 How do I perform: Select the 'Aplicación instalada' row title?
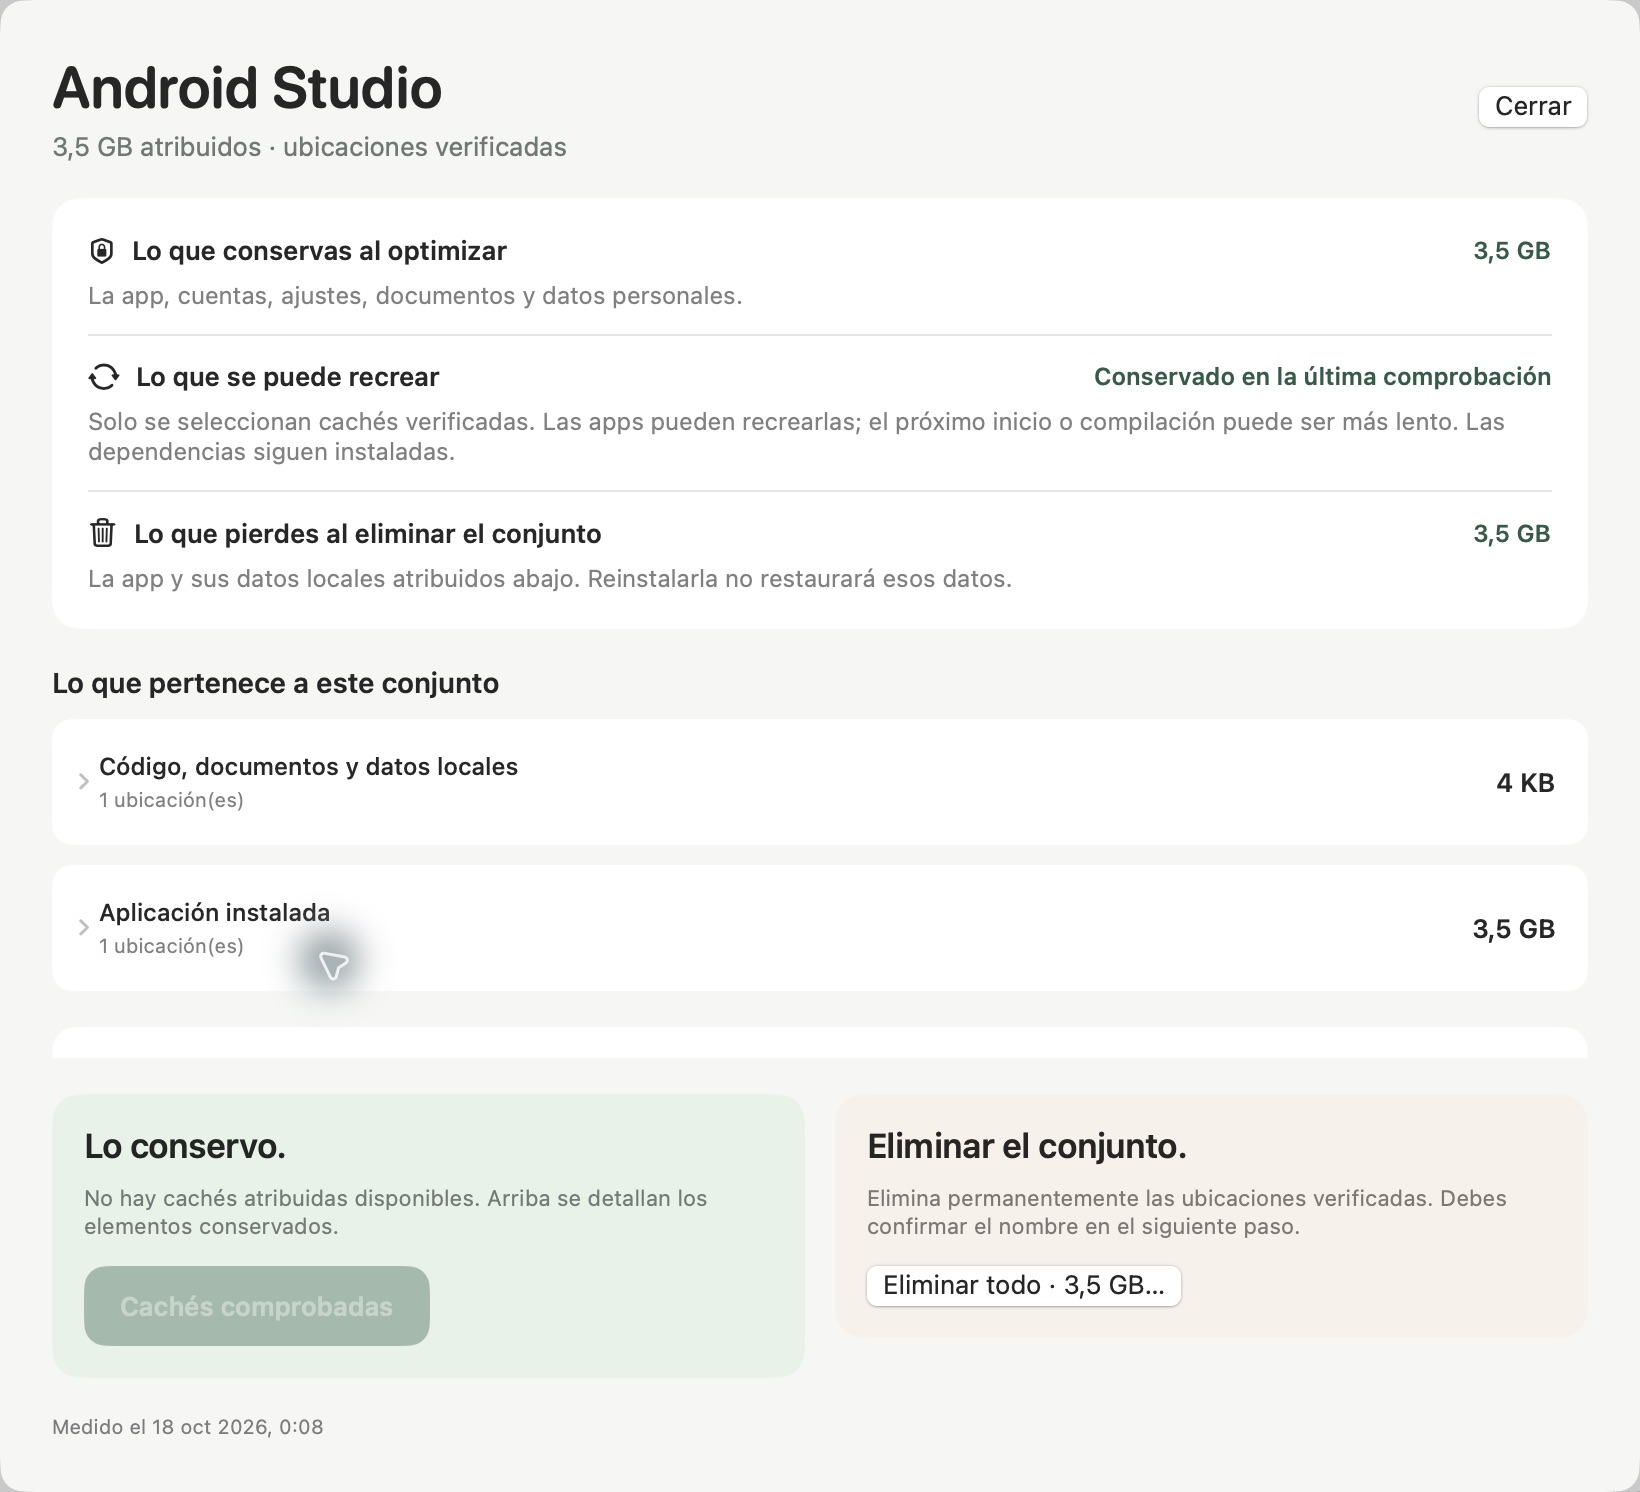214,913
